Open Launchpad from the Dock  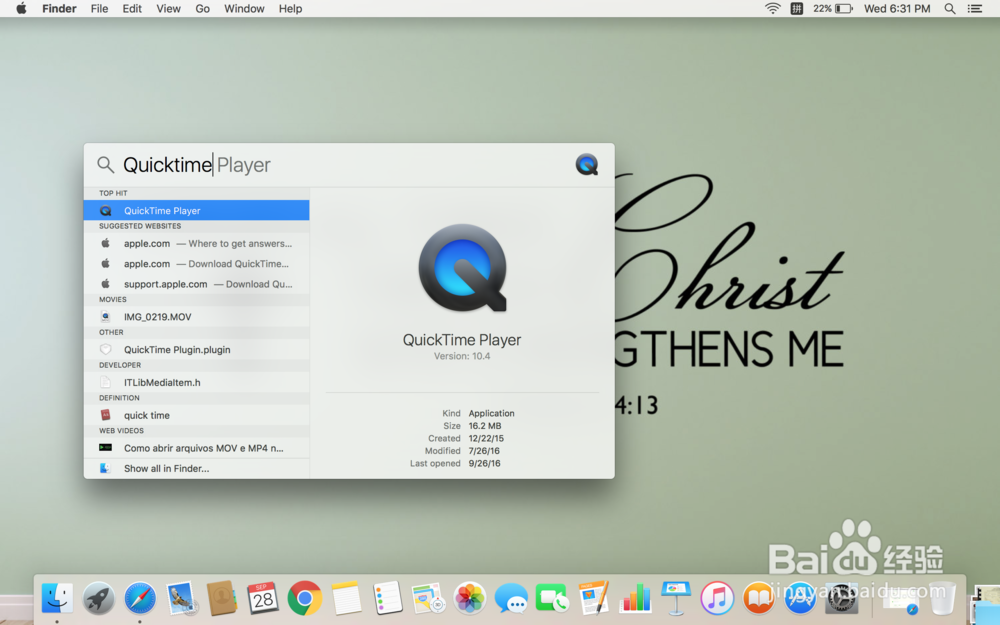pyautogui.click(x=98, y=598)
